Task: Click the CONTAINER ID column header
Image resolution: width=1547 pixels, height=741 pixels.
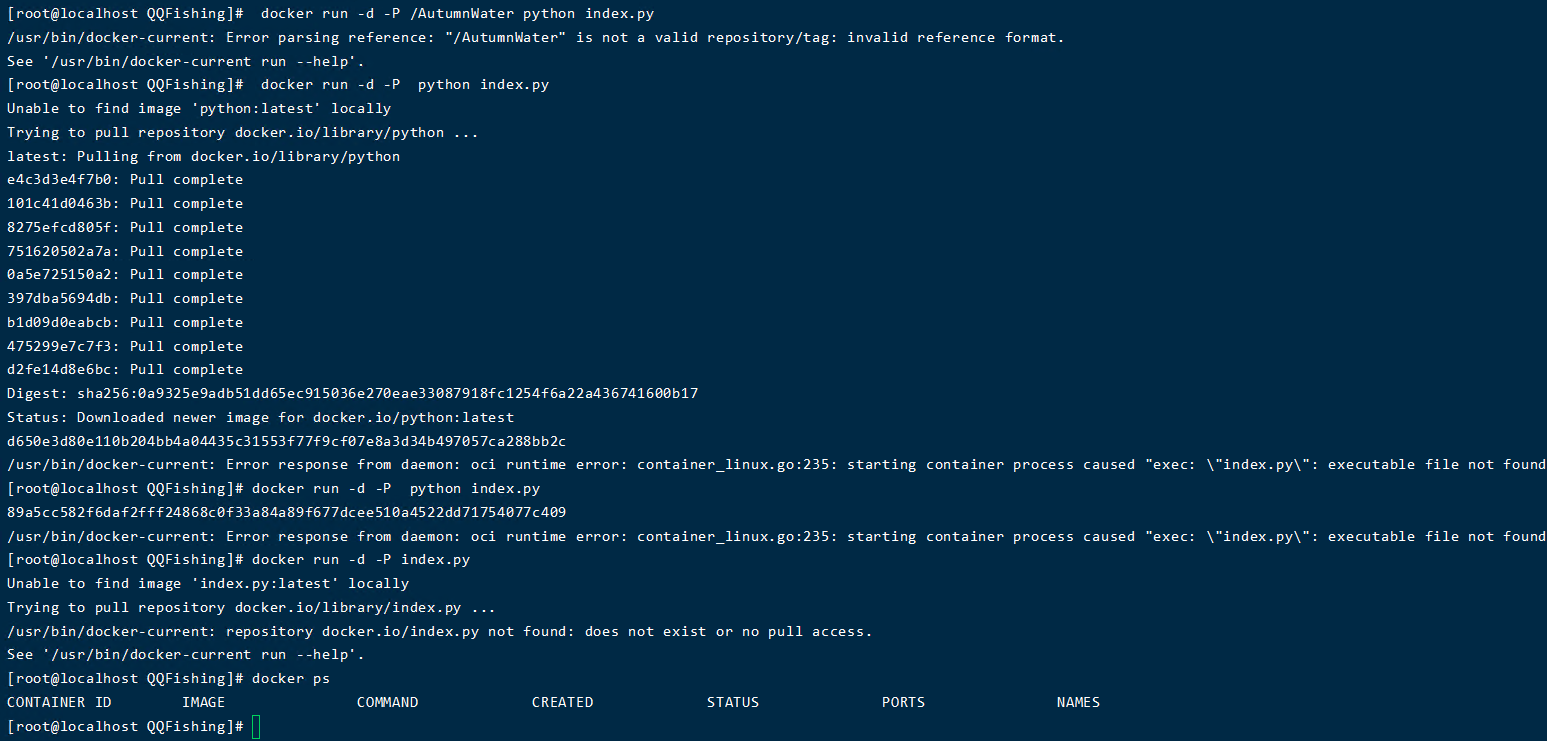Action: pos(59,702)
